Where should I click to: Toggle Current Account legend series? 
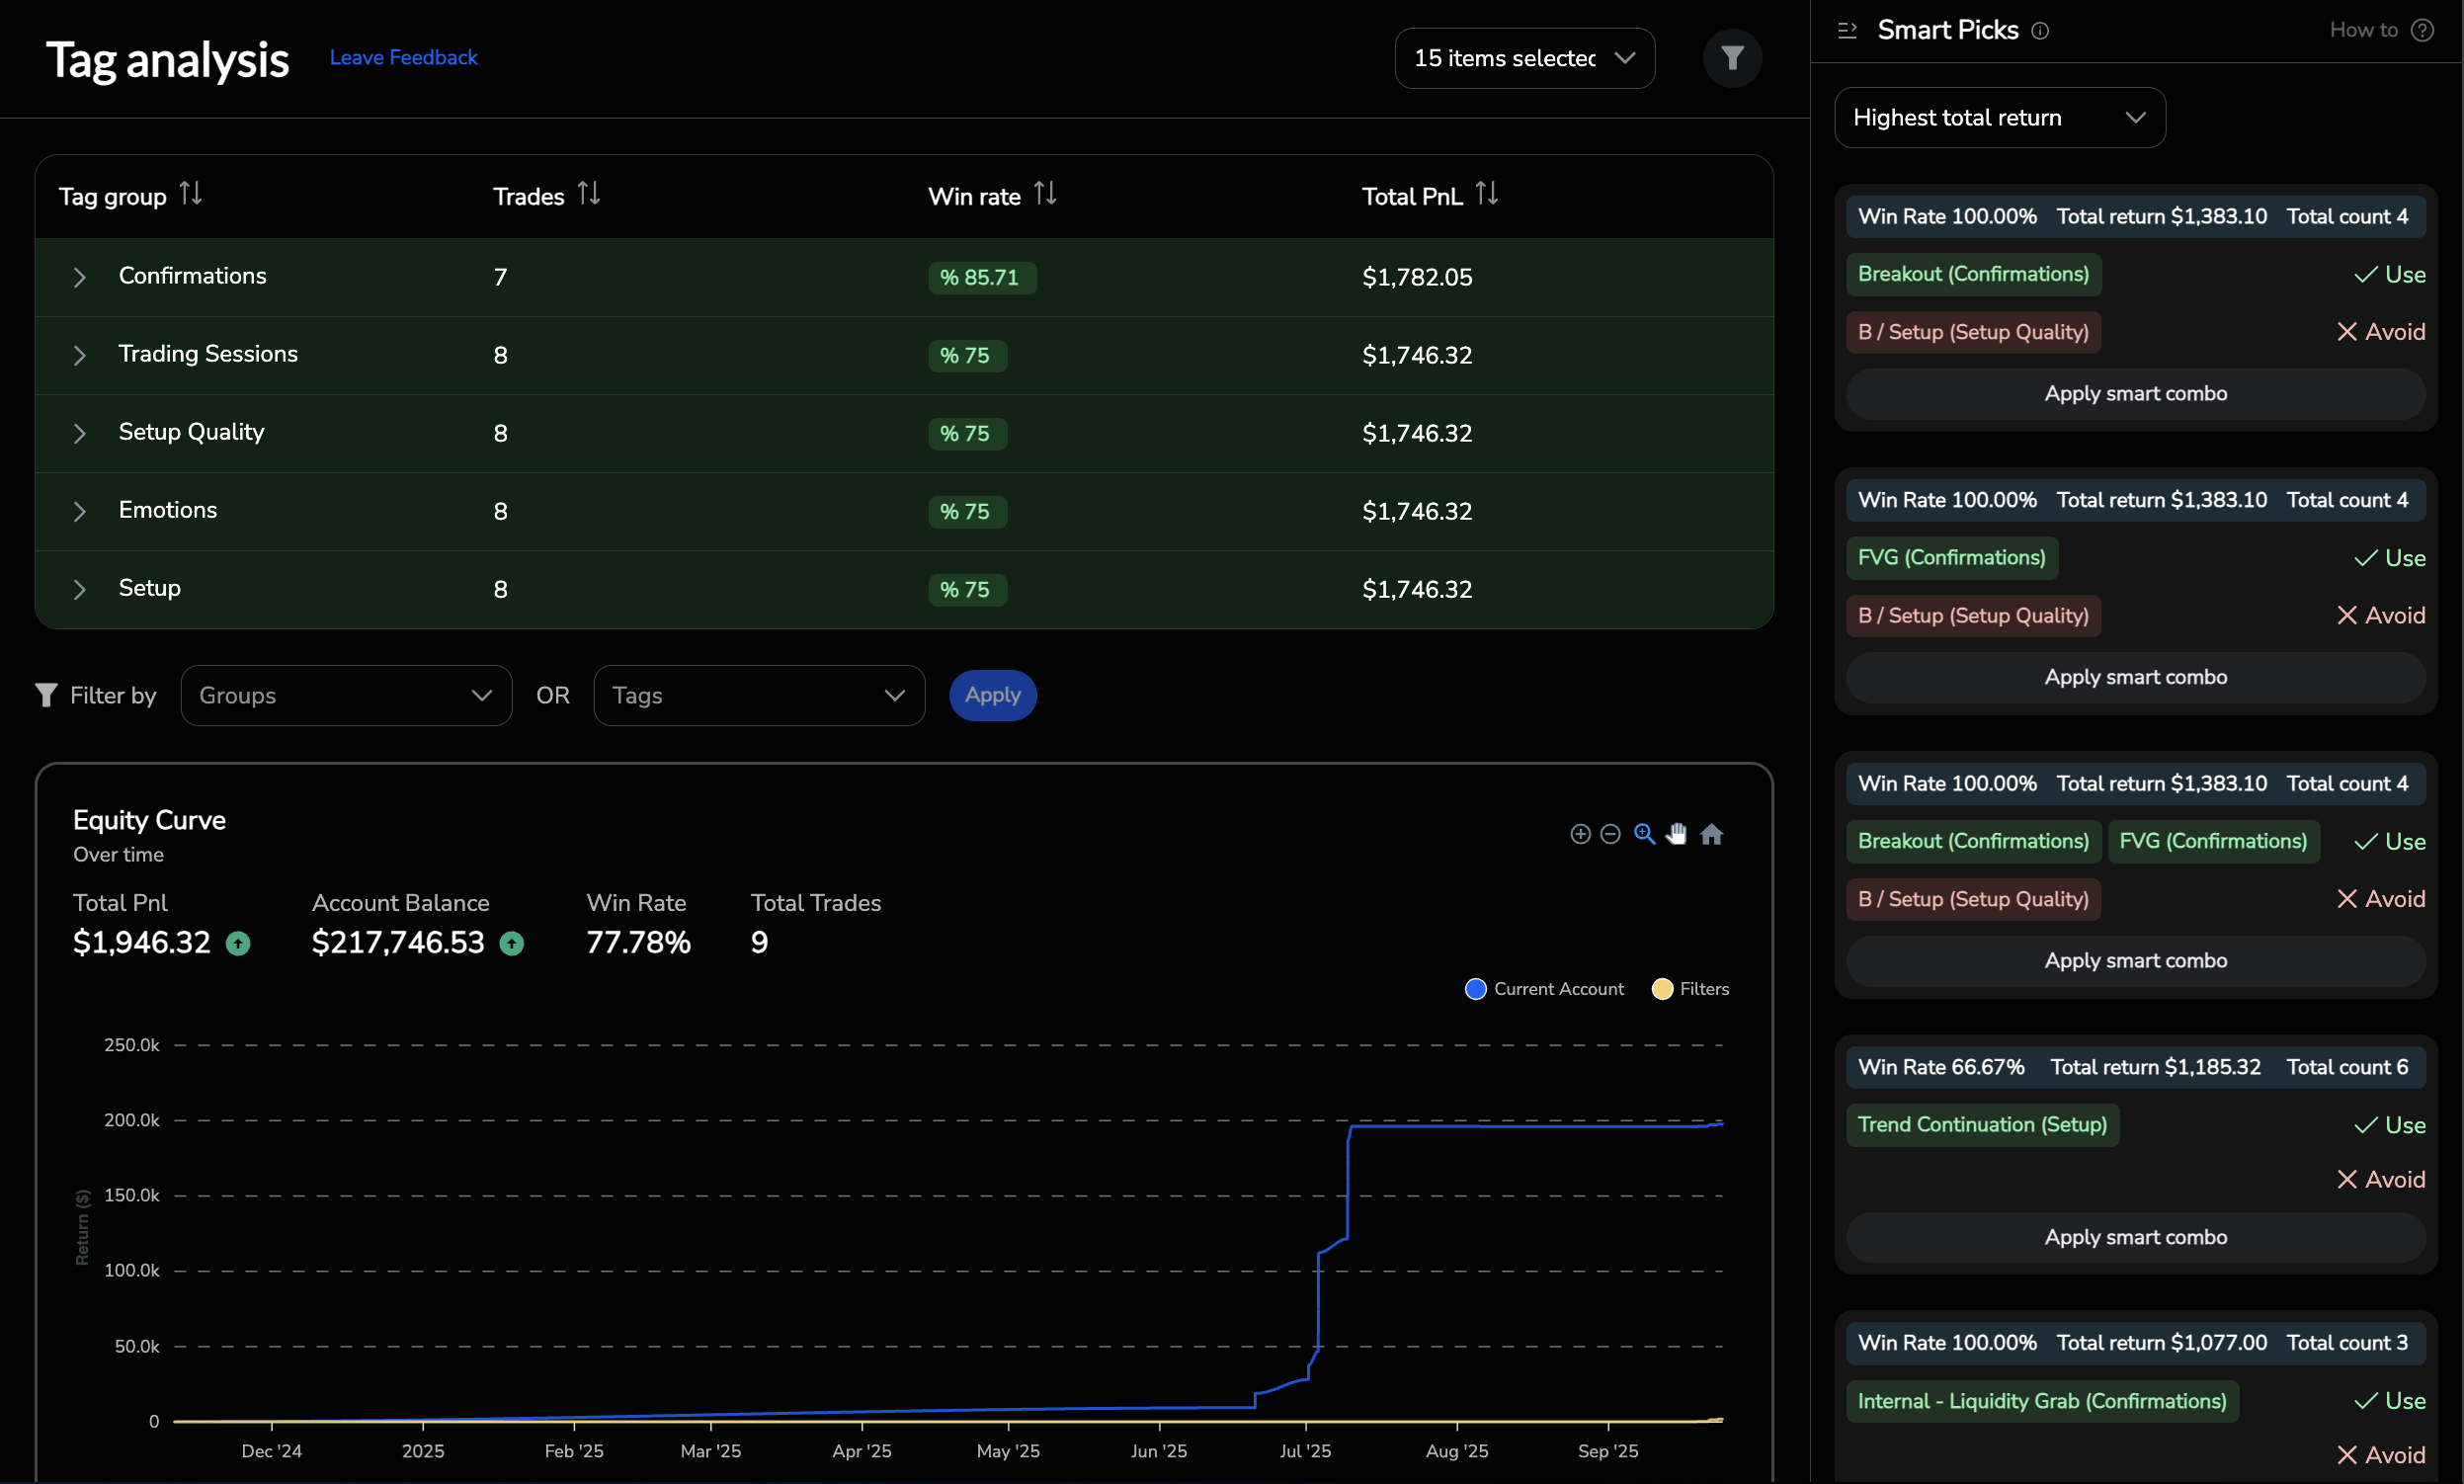(x=1544, y=989)
